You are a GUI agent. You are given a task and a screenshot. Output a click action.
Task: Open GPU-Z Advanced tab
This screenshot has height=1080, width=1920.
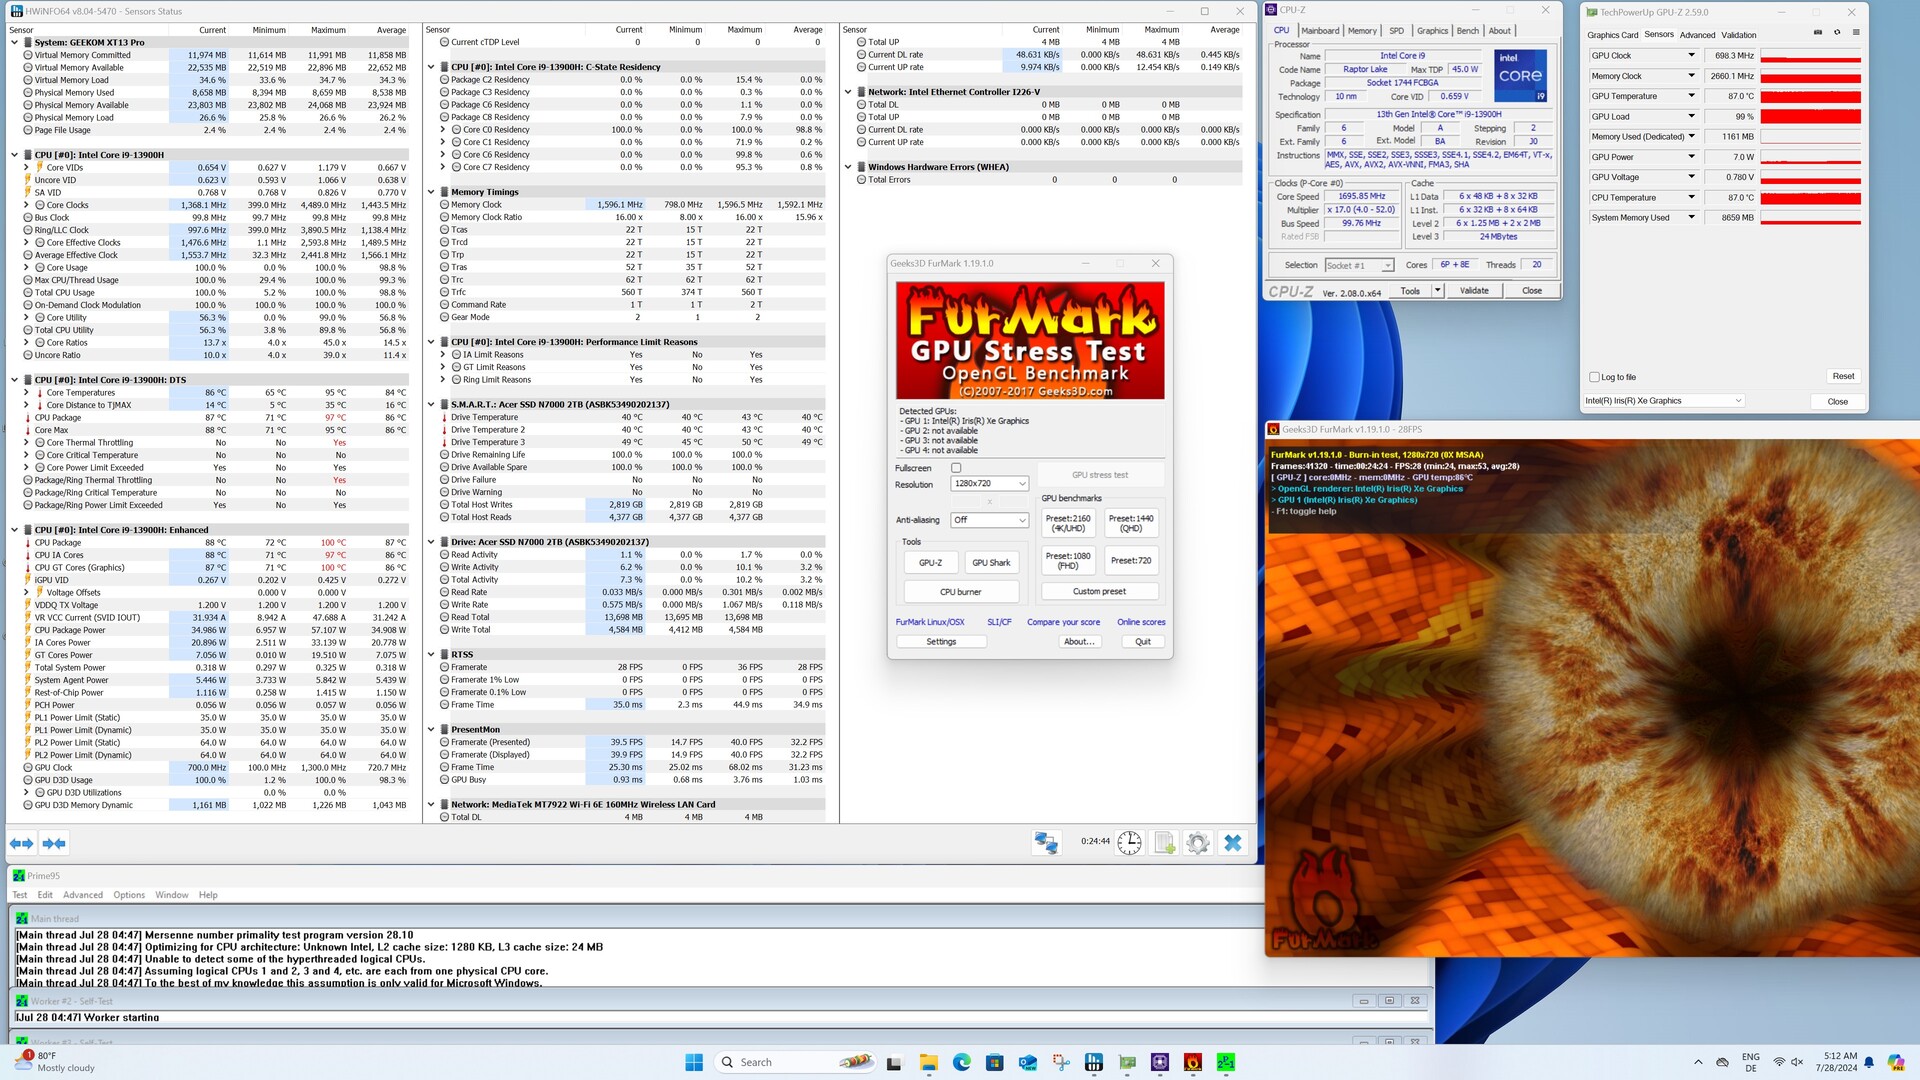(x=1697, y=35)
